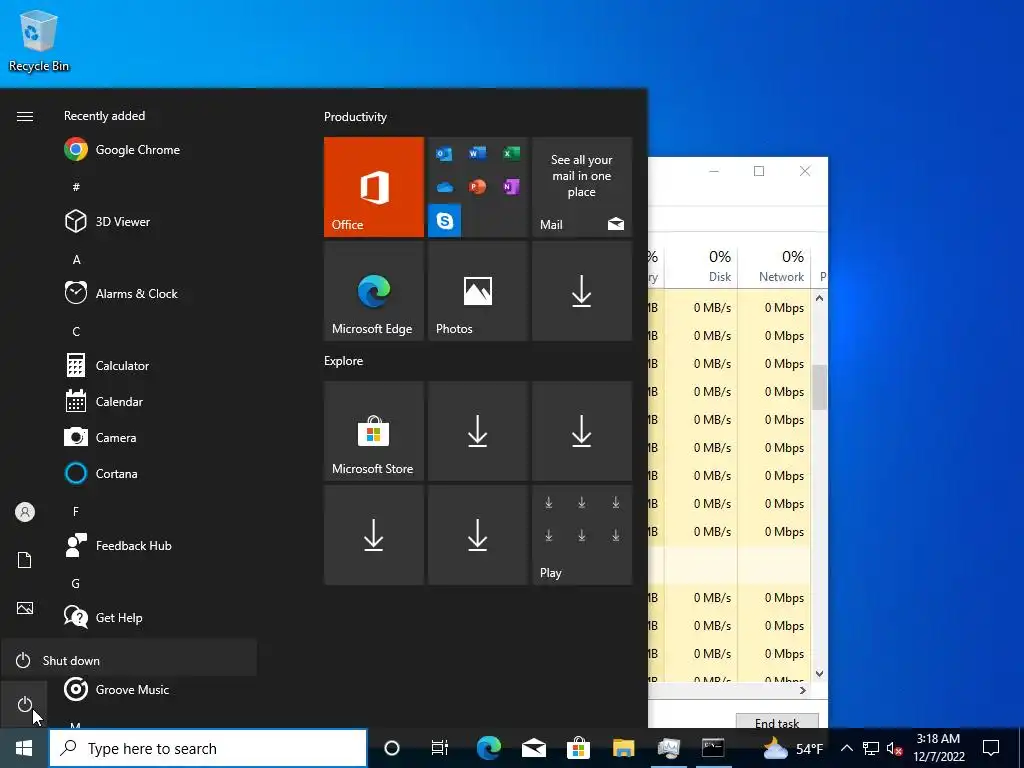This screenshot has width=1024, height=768.
Task: Jump to letter A section header
Action: coord(76,259)
